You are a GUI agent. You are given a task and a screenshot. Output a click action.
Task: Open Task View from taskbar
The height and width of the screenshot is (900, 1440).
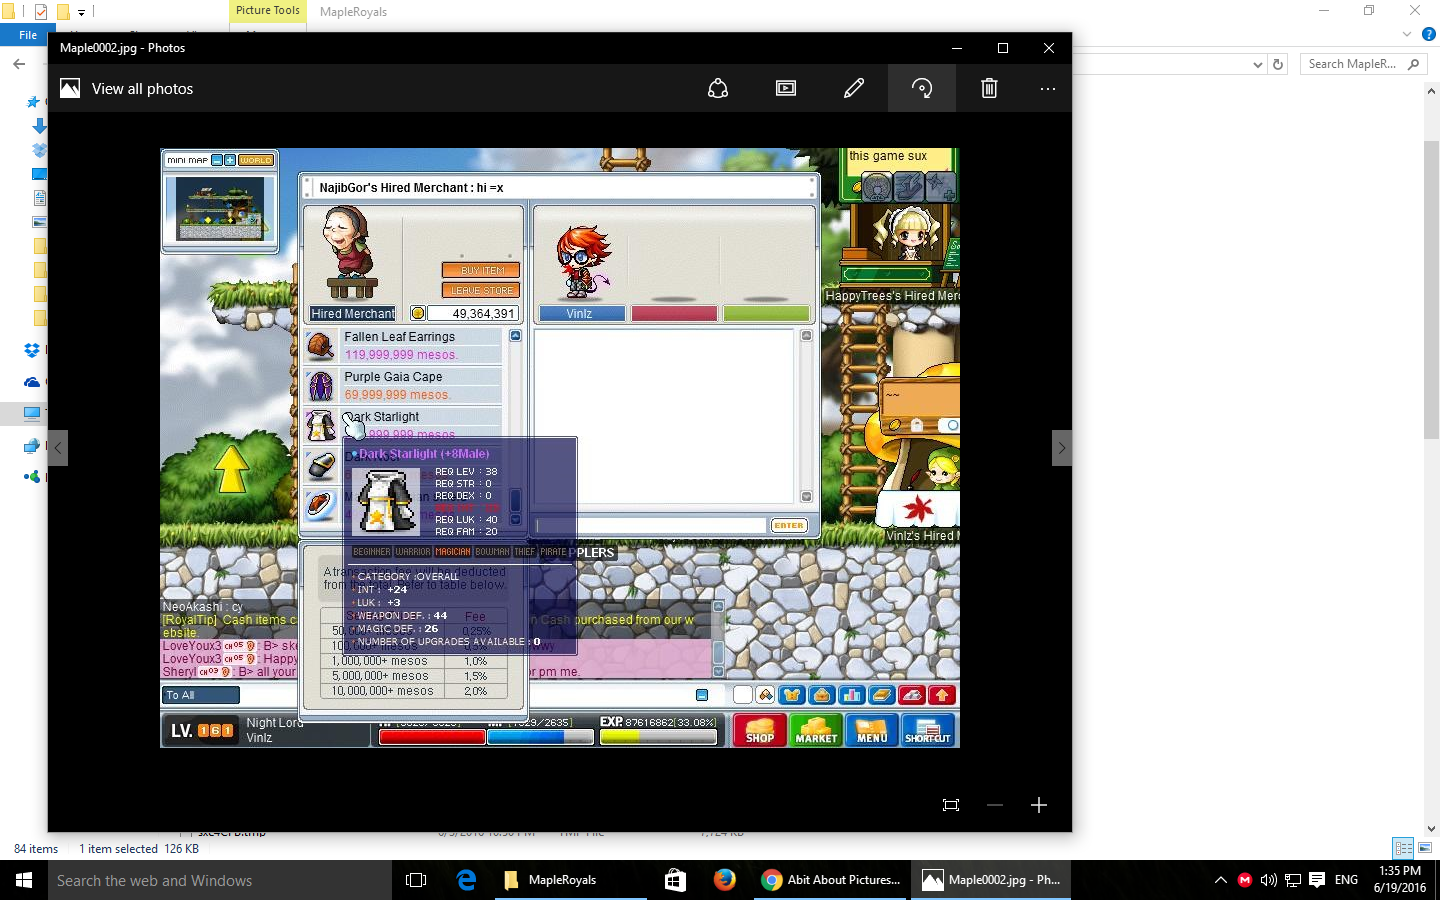pyautogui.click(x=416, y=880)
